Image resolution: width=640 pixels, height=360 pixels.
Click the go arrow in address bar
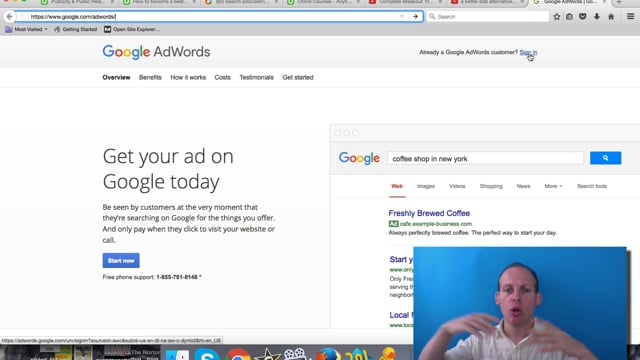pyautogui.click(x=416, y=17)
